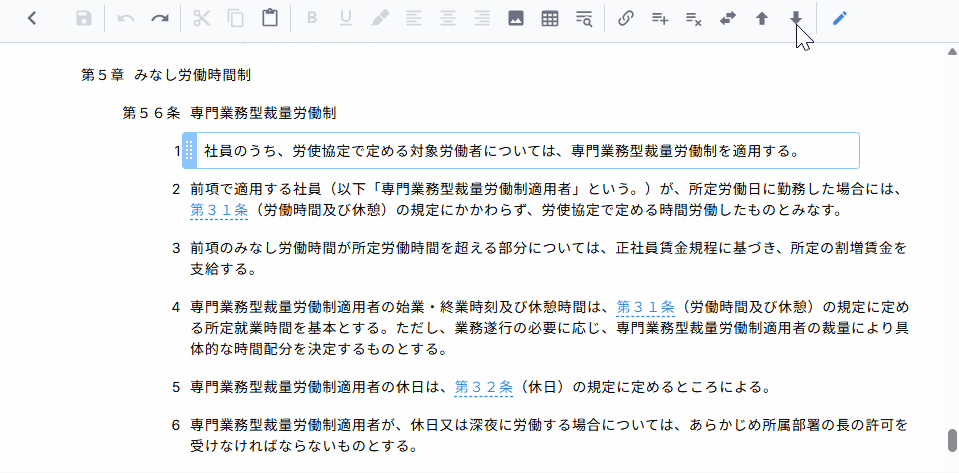This screenshot has height=473, width=959.
Task: Click the copy icon
Action: click(235, 18)
